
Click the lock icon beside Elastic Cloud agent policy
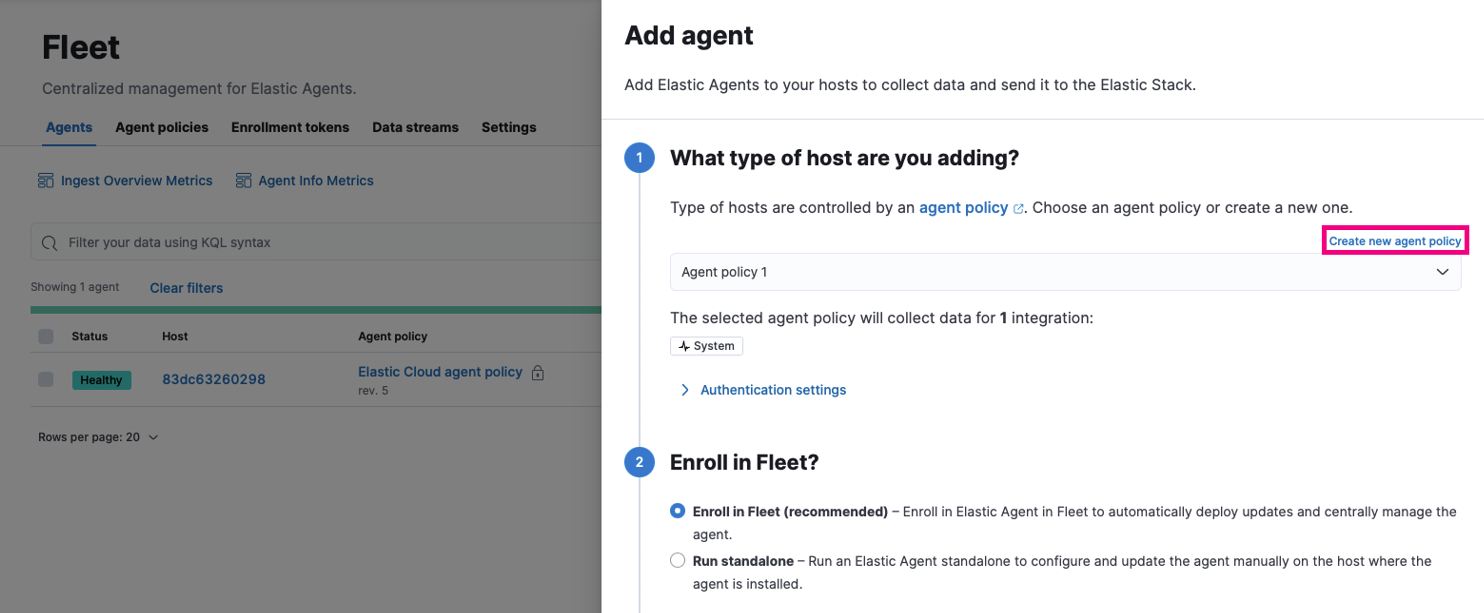538,372
